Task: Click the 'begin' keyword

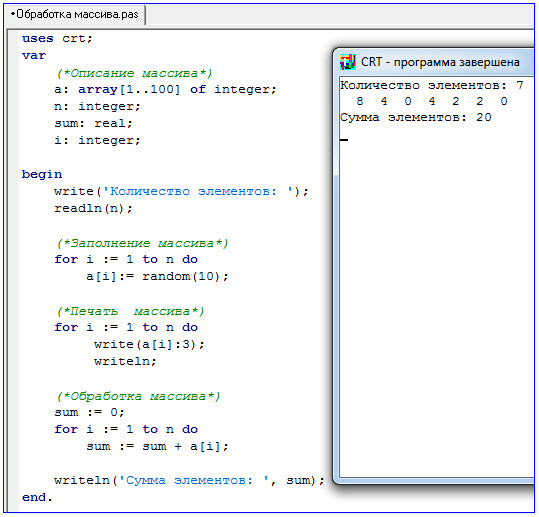Action: click(42, 174)
